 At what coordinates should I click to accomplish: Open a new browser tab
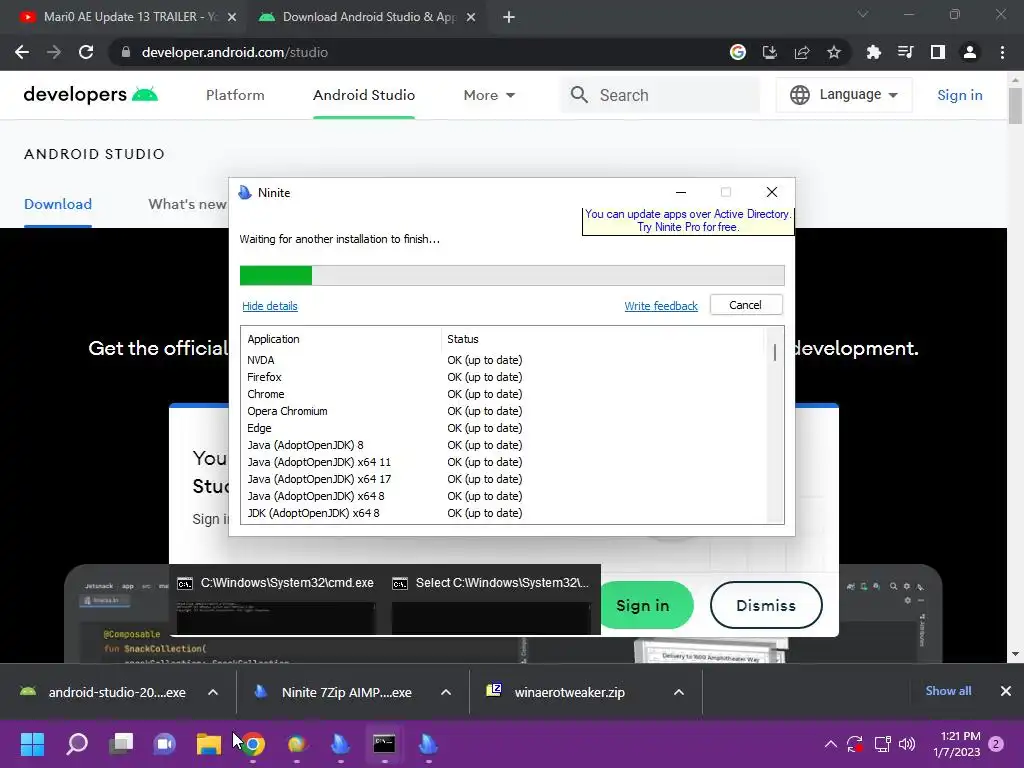tap(509, 17)
